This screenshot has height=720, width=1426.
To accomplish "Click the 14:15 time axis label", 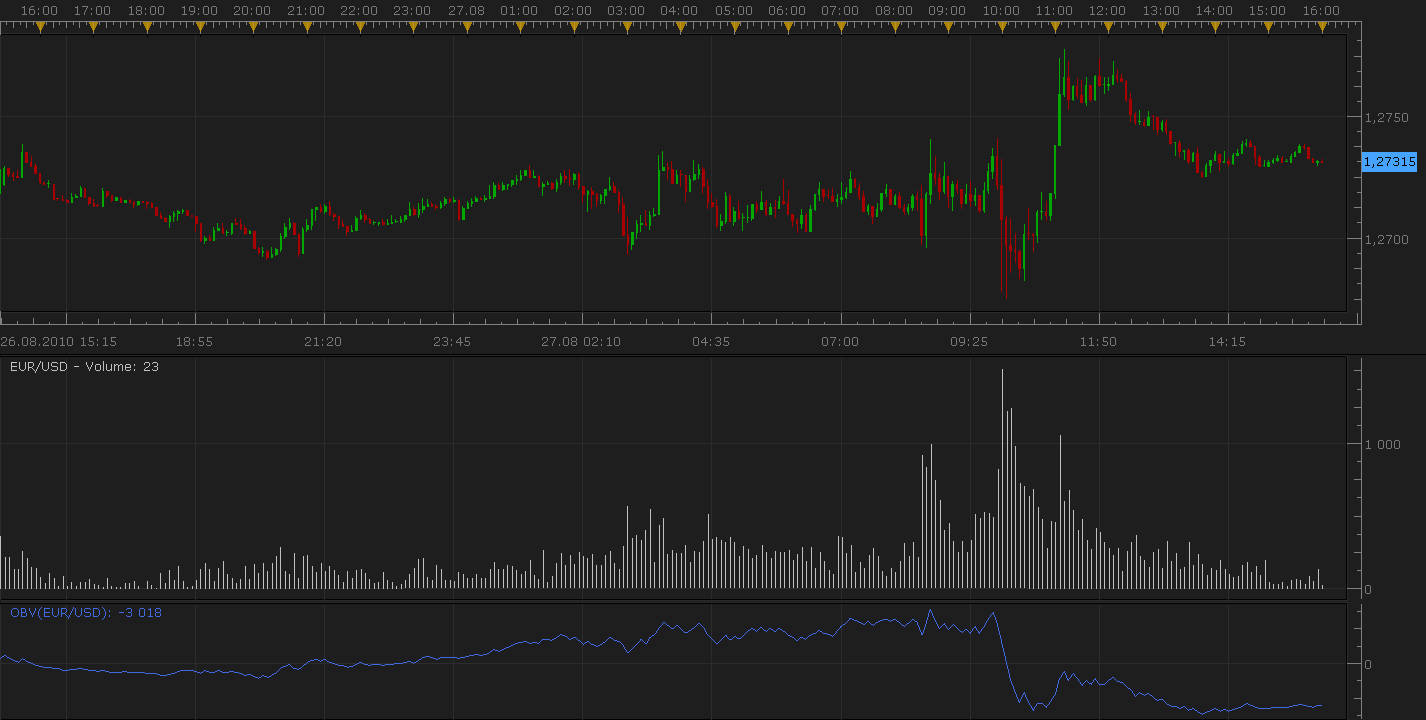I will (1227, 342).
